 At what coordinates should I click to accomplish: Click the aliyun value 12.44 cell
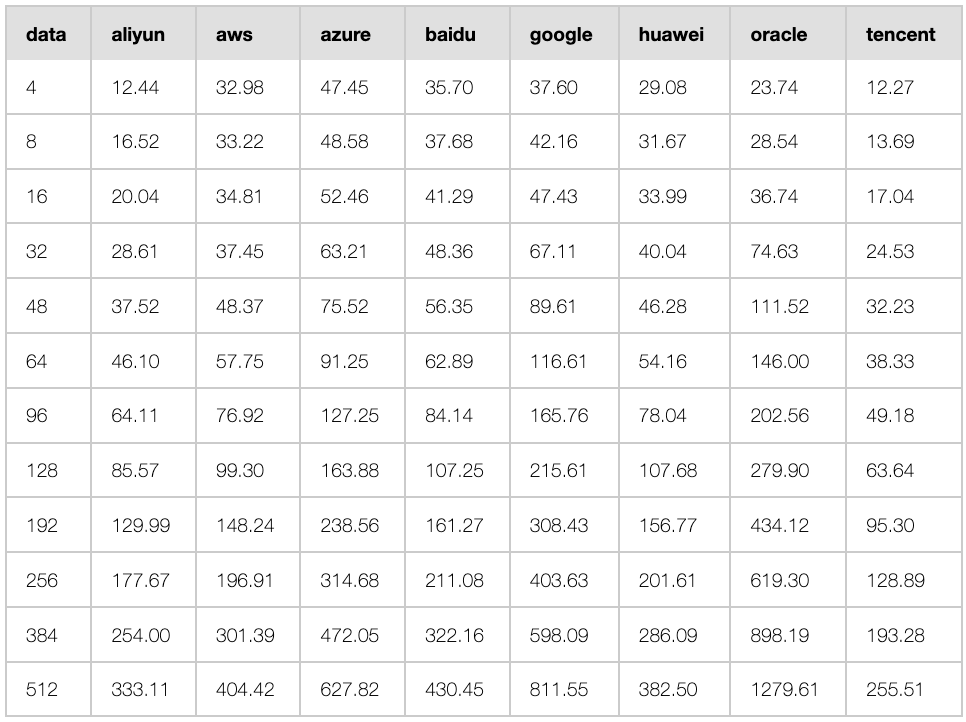click(144, 87)
